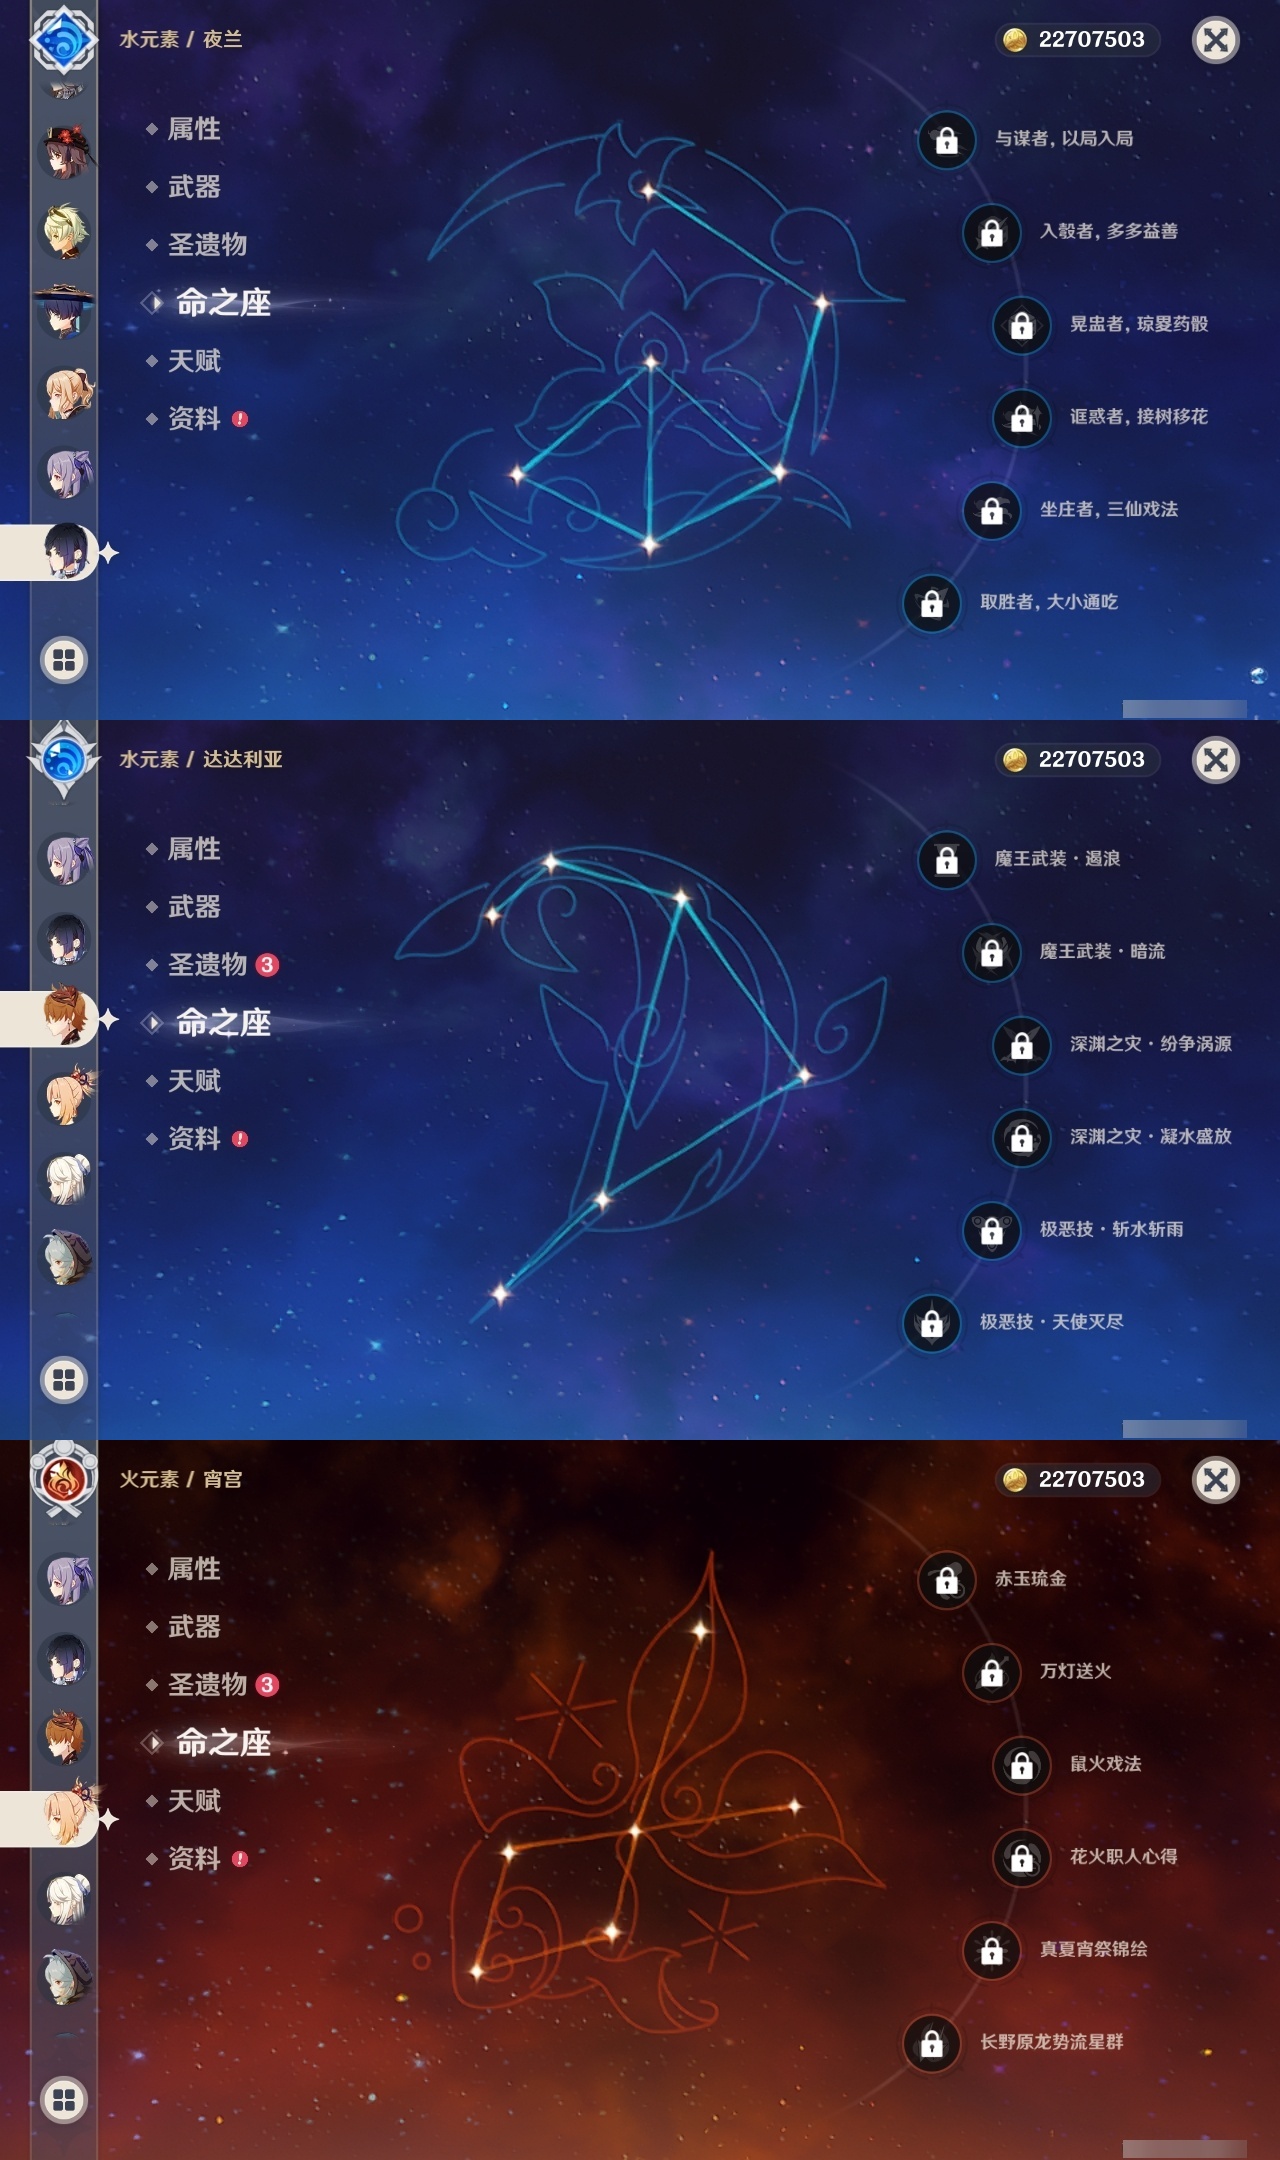Select locked constellation 长野原龙势流星群
The height and width of the screenshot is (2160, 1280).
[x=1013, y=2042]
